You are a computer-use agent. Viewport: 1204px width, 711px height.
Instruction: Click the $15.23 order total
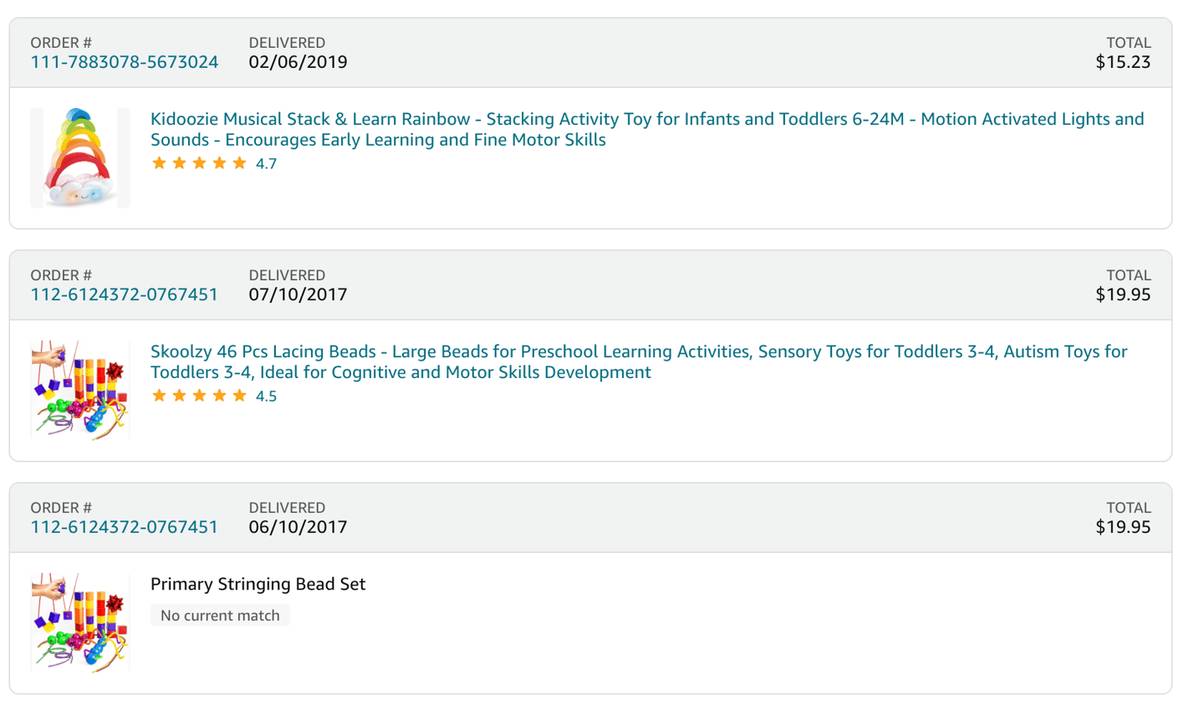pos(1122,62)
